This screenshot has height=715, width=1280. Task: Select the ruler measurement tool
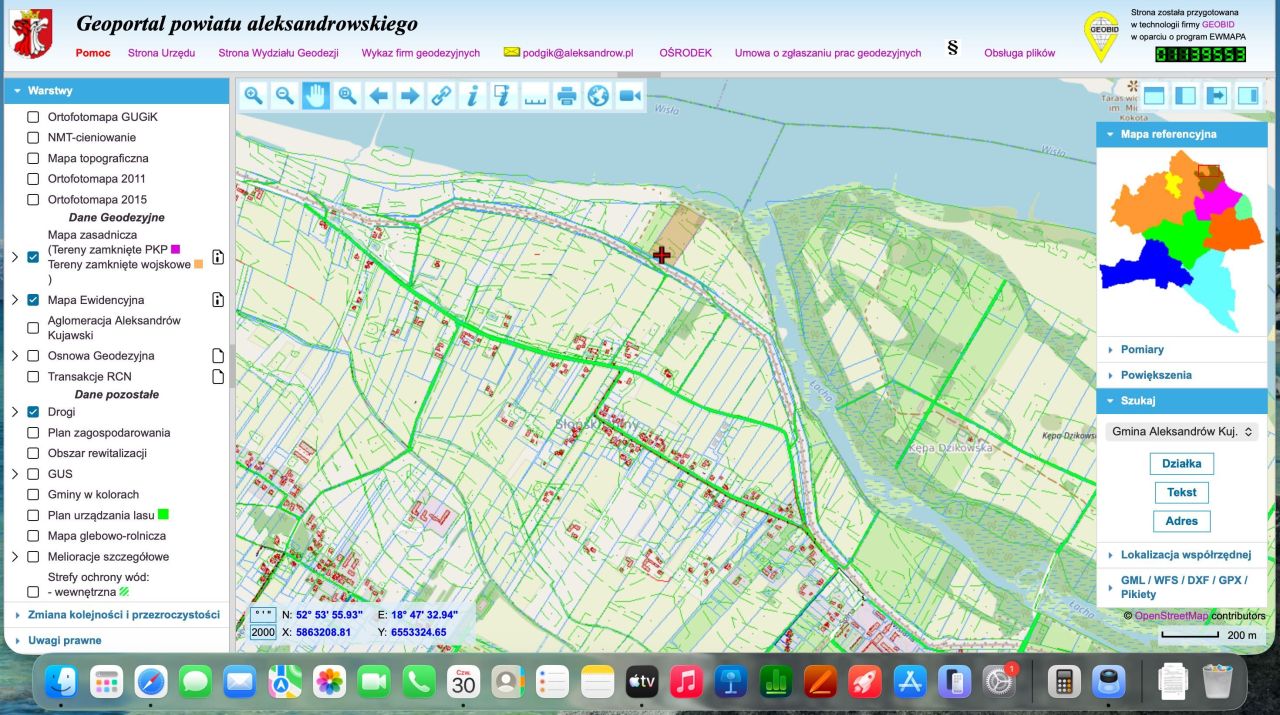[x=535, y=96]
